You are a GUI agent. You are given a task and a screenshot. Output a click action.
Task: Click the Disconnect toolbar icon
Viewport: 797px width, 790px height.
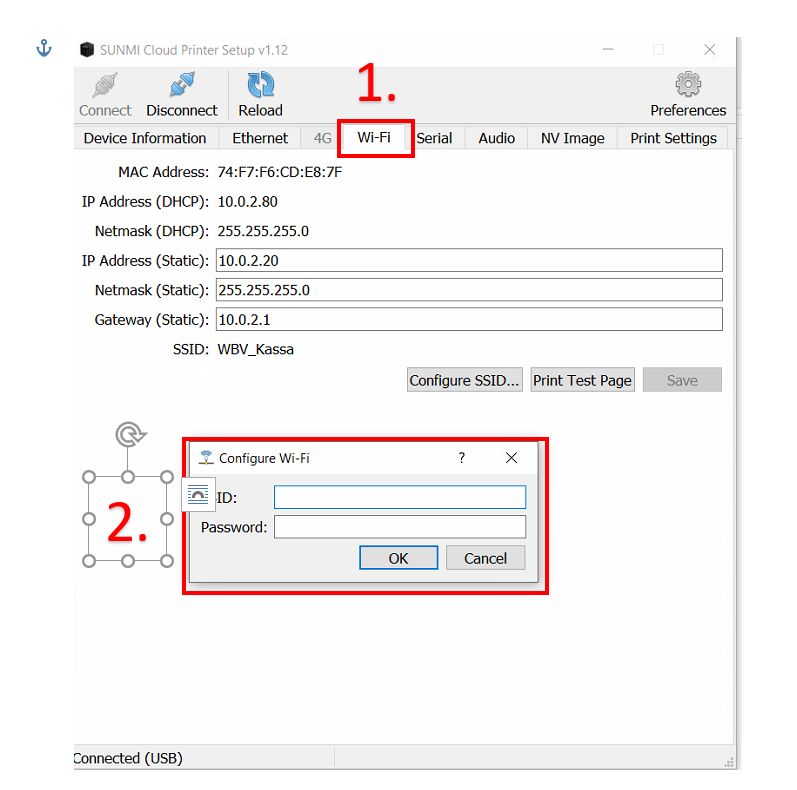click(x=182, y=86)
